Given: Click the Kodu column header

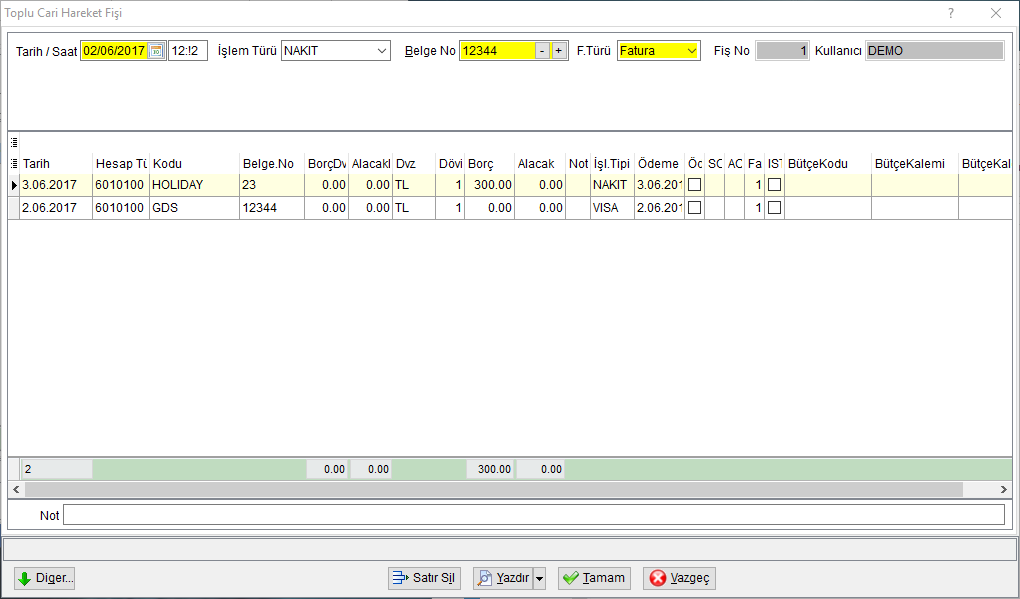Looking at the screenshot, I should 195,164.
